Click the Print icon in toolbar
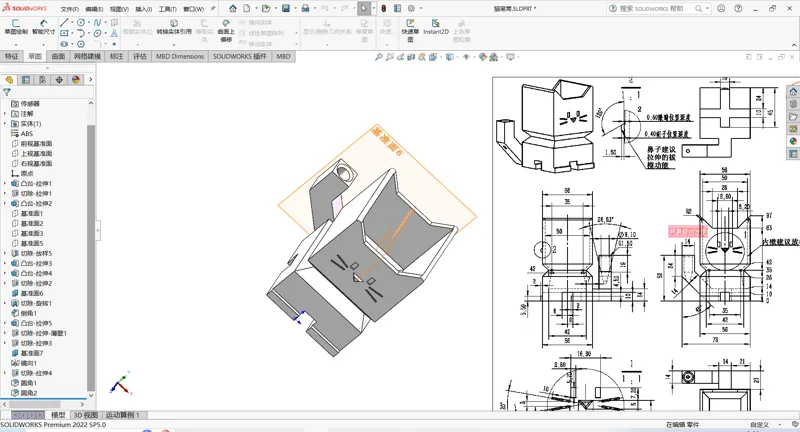Image resolution: width=800 pixels, height=432 pixels. point(305,8)
